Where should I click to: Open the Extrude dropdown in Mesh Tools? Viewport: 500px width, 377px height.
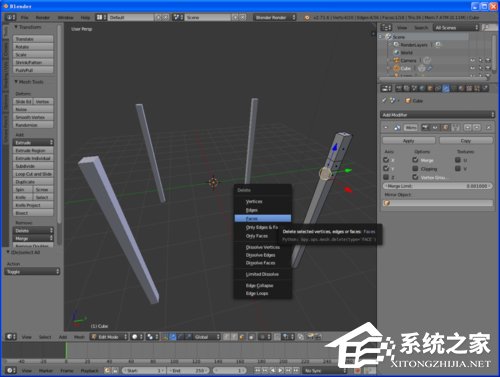(33, 142)
